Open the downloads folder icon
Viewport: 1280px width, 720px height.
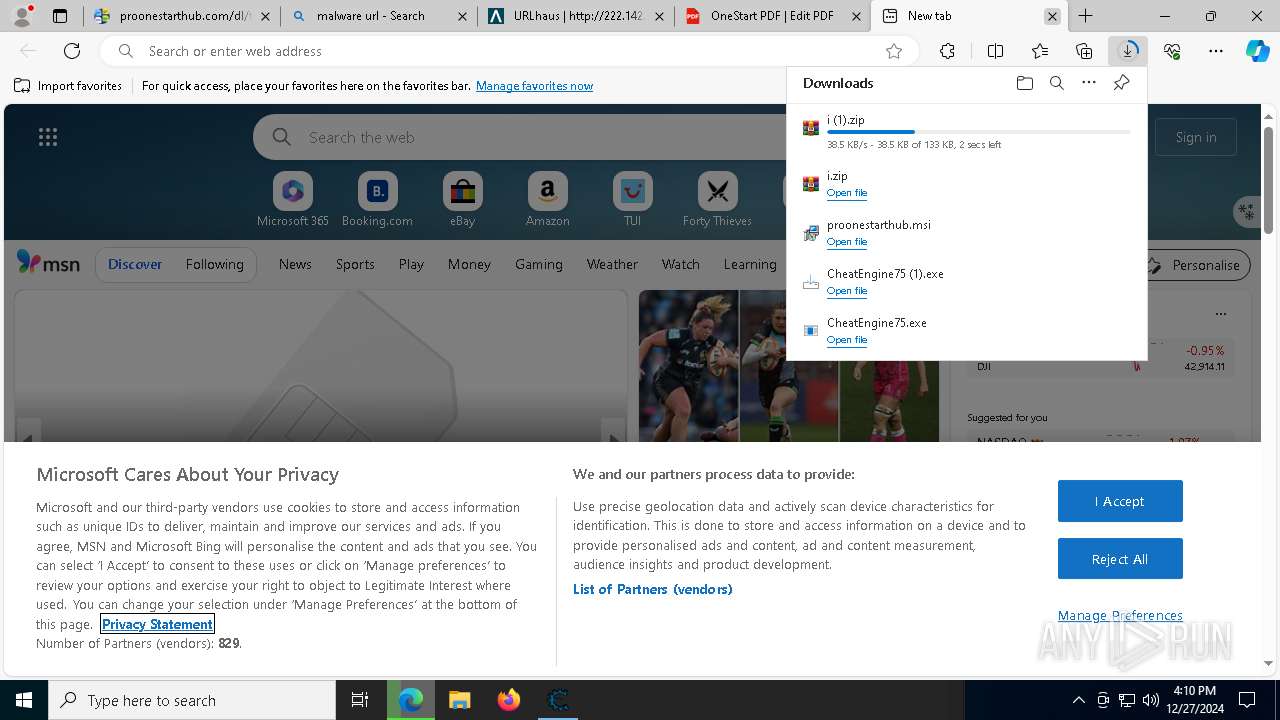click(1024, 83)
